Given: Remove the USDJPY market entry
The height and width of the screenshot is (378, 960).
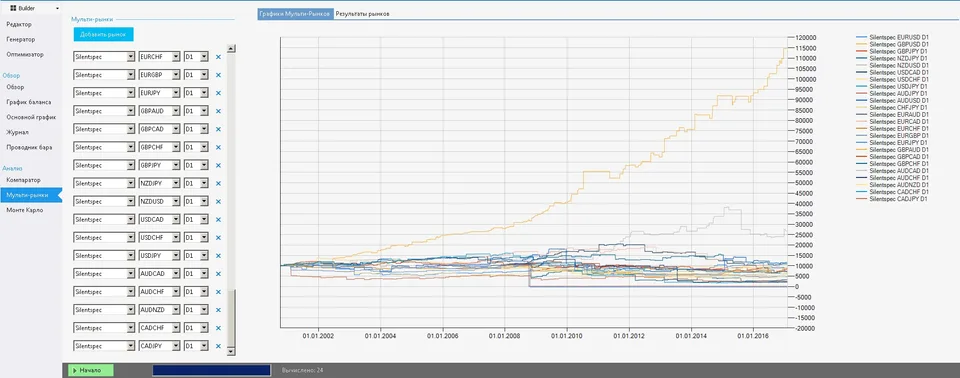Looking at the screenshot, I should pos(218,255).
